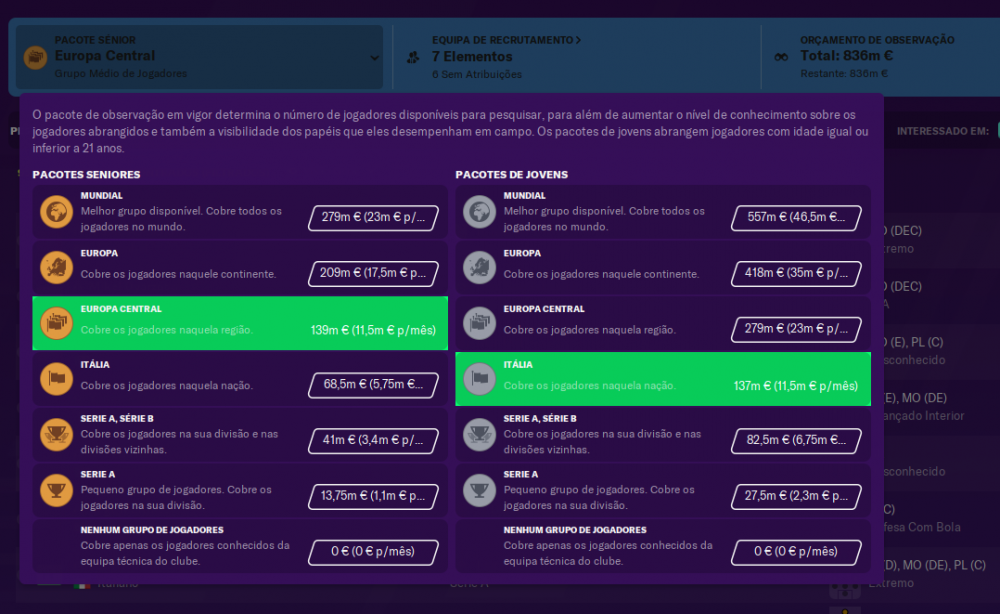This screenshot has width=1000, height=614.
Task: Click the Pacotes Seniores heading
Action: pyautogui.click(x=86, y=175)
